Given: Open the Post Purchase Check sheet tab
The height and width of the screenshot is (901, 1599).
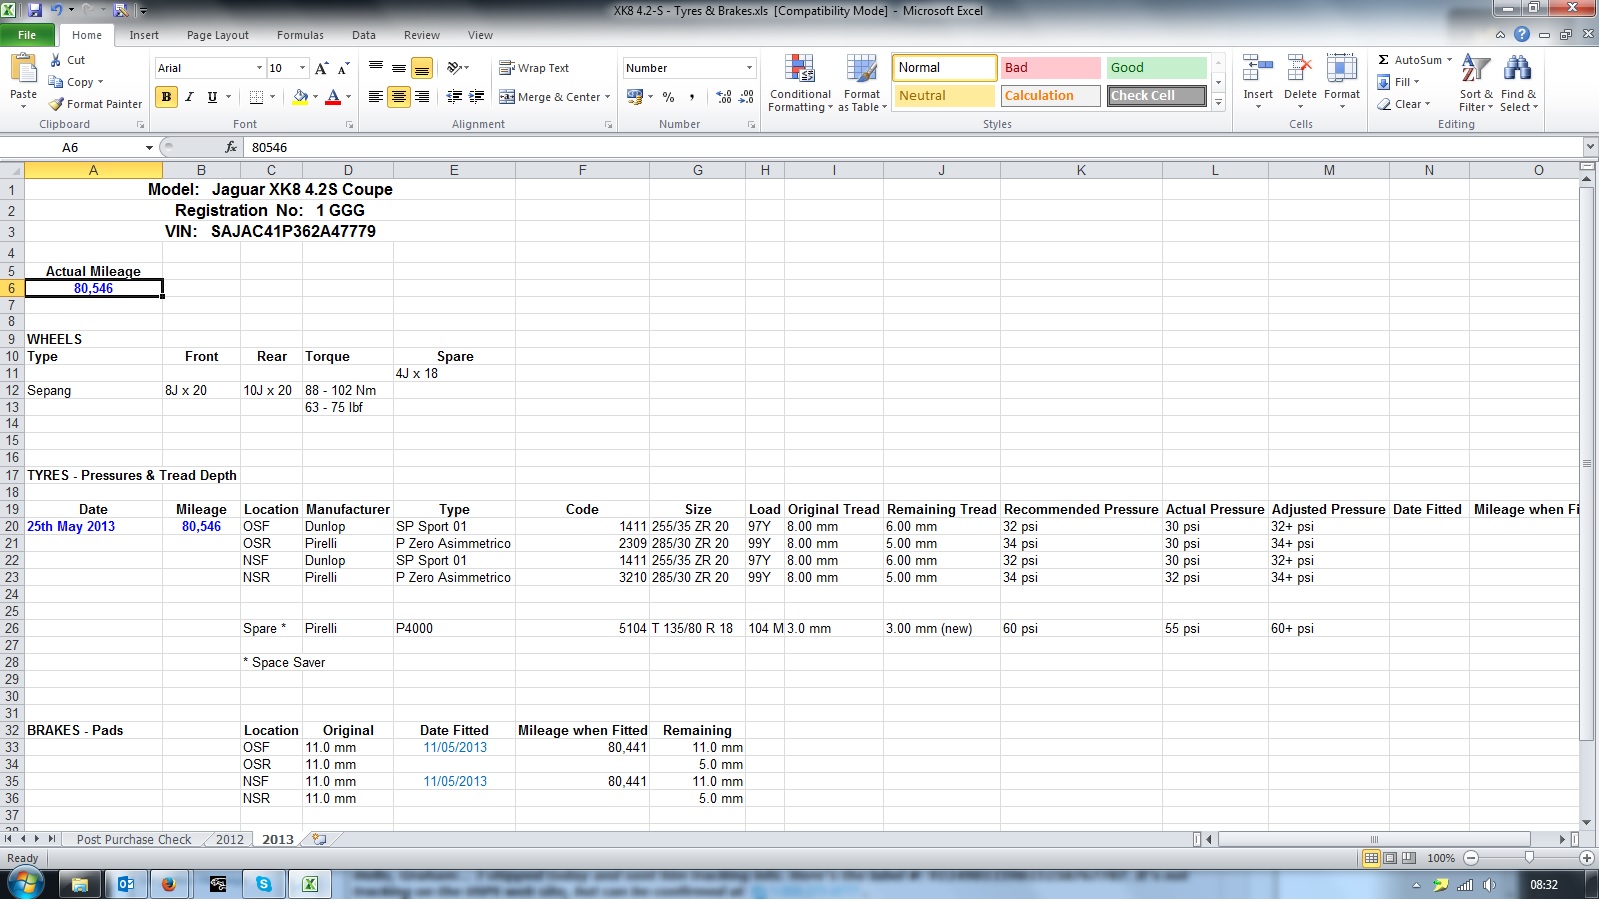Looking at the screenshot, I should tap(133, 840).
